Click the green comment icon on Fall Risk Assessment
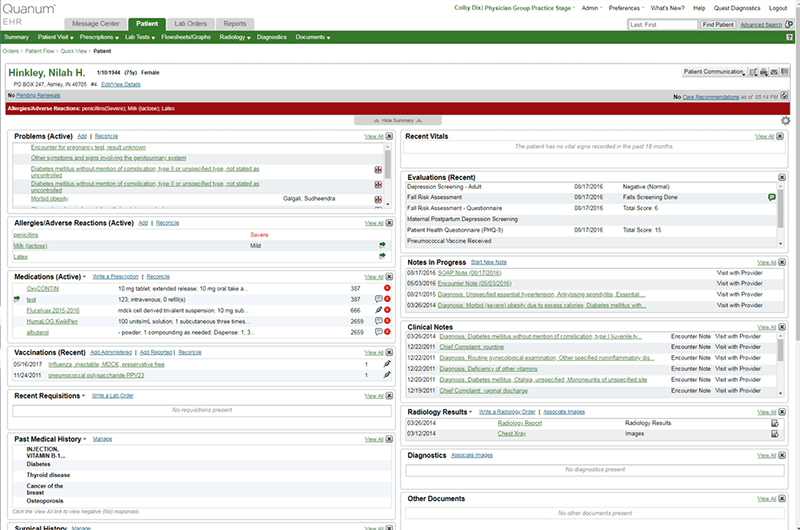The width and height of the screenshot is (800, 530). [772, 197]
